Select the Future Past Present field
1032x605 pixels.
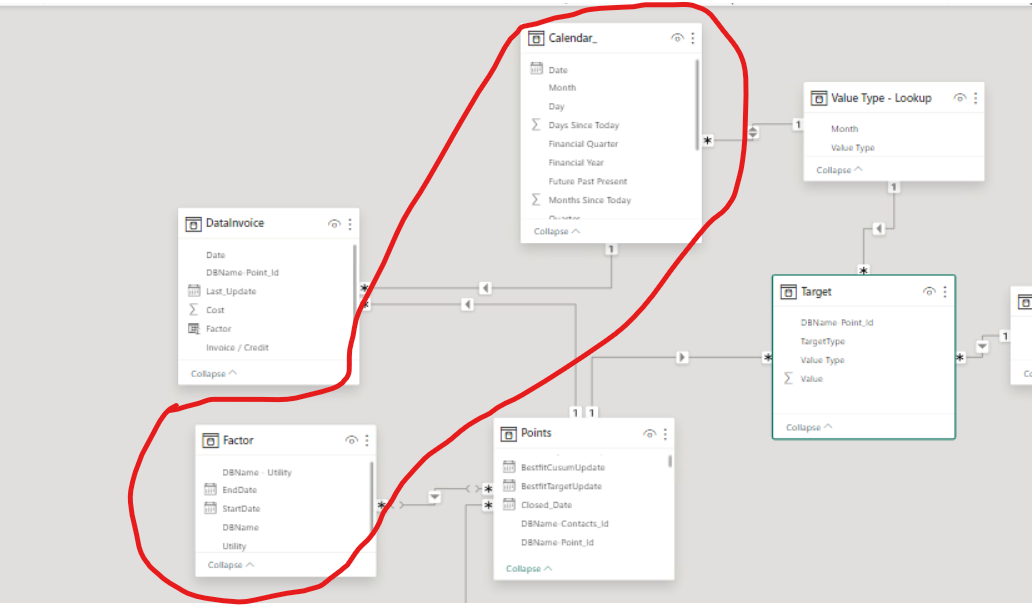(x=588, y=182)
